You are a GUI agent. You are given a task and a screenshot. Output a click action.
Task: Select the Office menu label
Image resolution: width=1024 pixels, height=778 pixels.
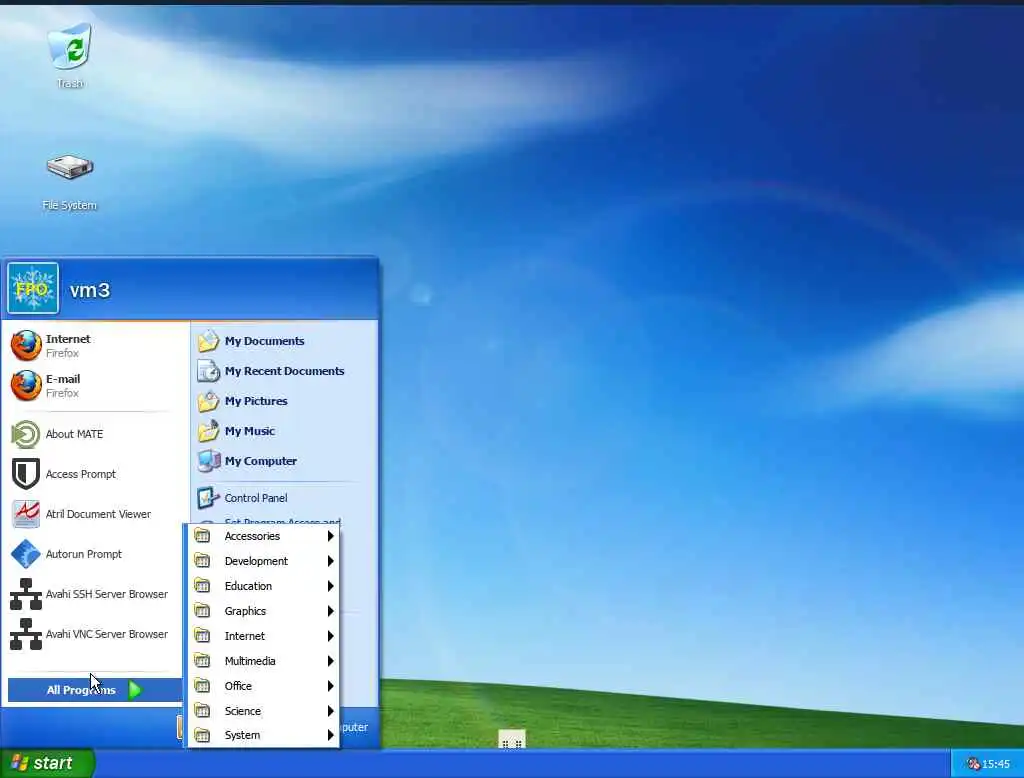(x=238, y=686)
